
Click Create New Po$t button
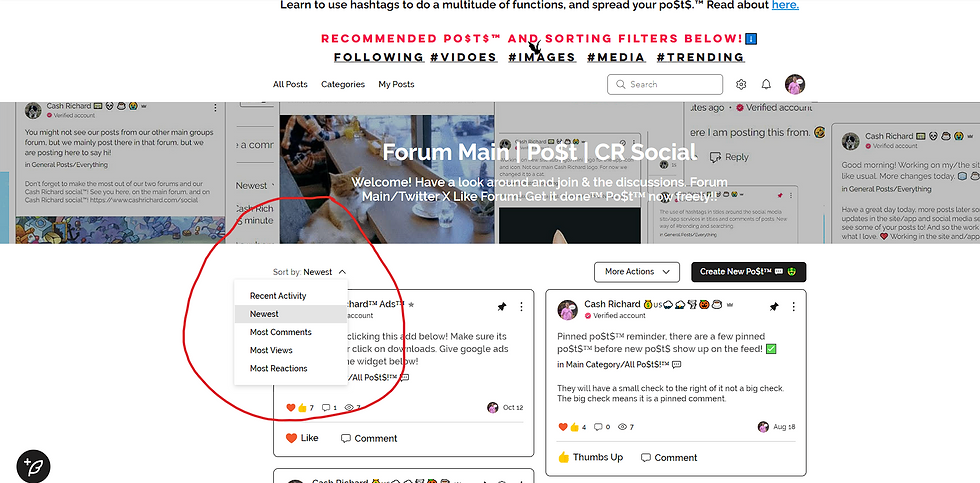(749, 272)
